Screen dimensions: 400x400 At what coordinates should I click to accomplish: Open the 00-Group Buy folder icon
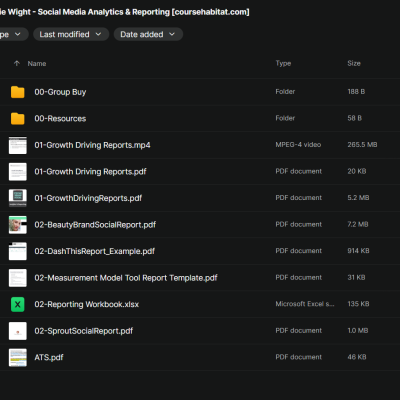[x=18, y=92]
